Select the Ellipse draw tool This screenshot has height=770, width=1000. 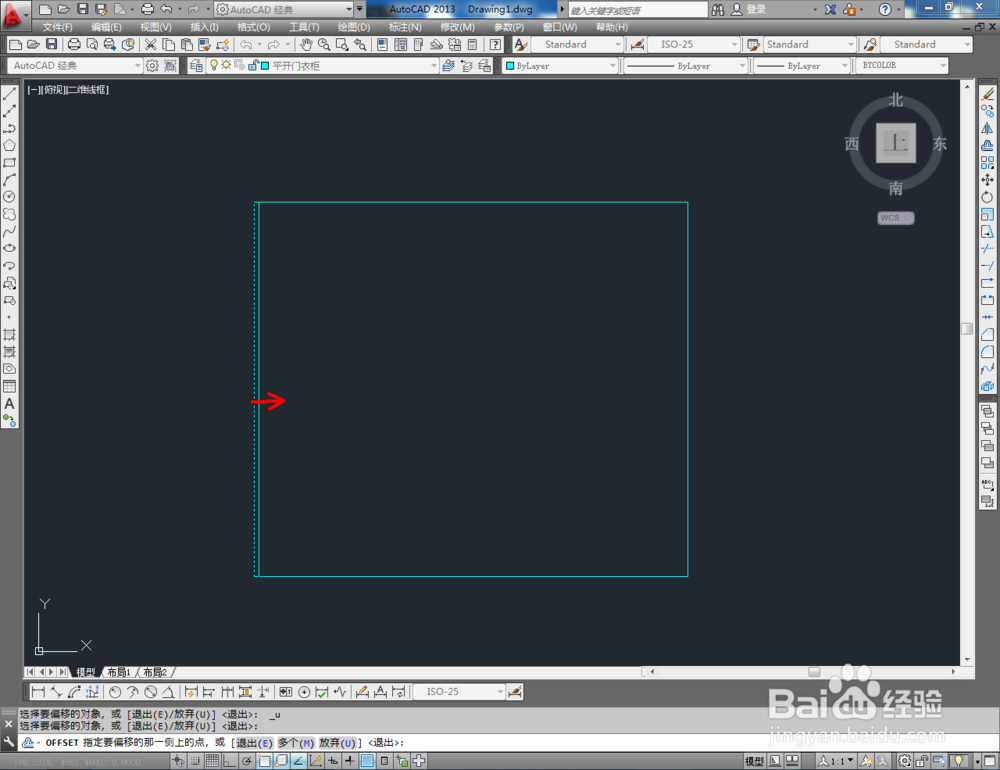(x=10, y=249)
